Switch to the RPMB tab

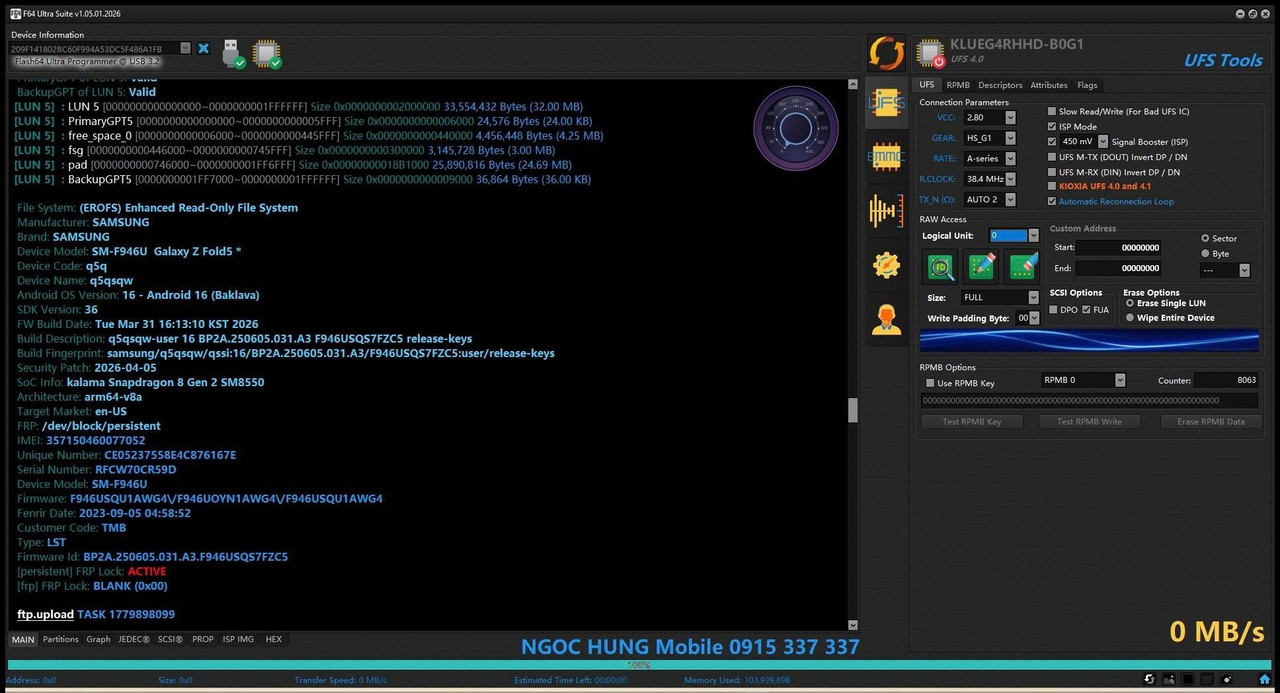(958, 85)
